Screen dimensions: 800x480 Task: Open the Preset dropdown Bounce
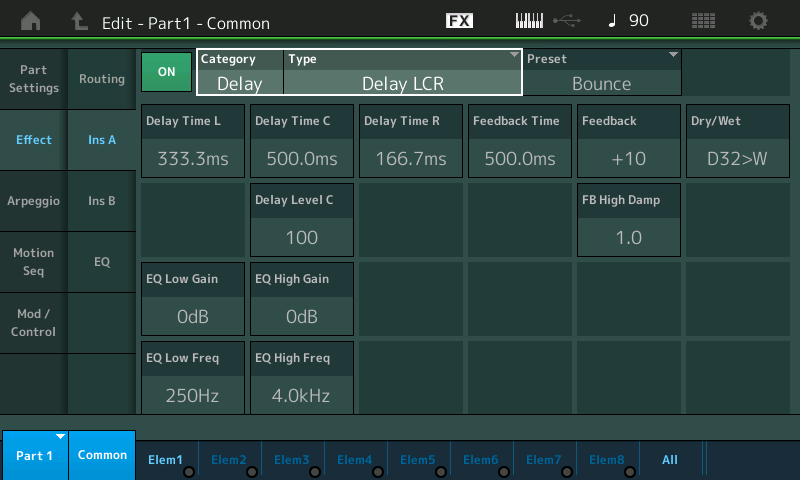coord(602,73)
